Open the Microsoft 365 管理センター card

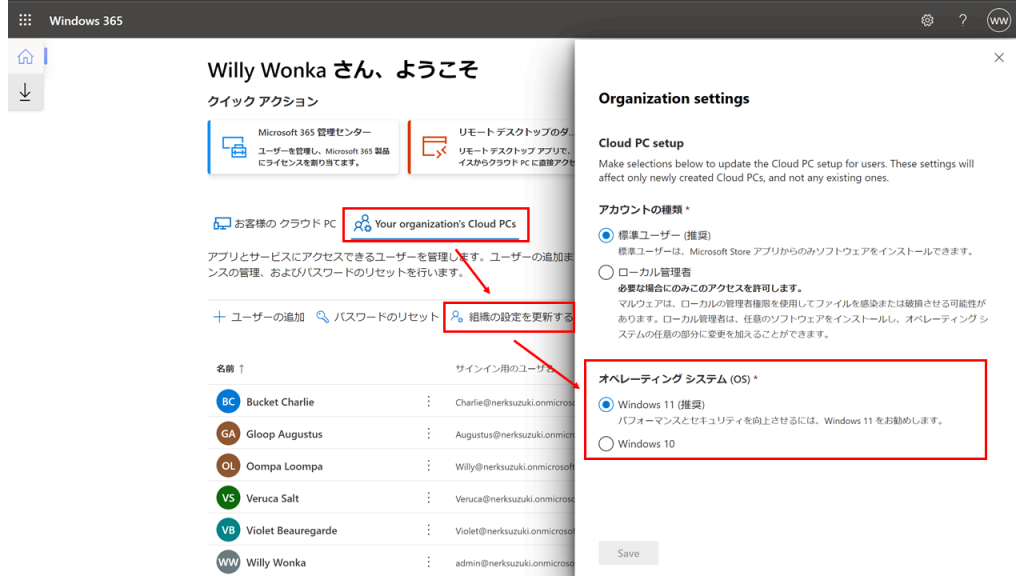click(x=303, y=146)
